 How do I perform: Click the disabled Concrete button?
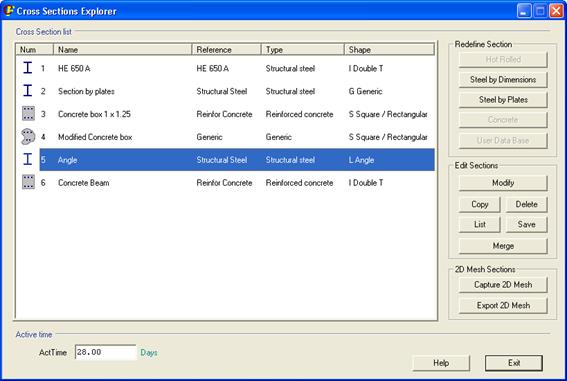(x=503, y=120)
